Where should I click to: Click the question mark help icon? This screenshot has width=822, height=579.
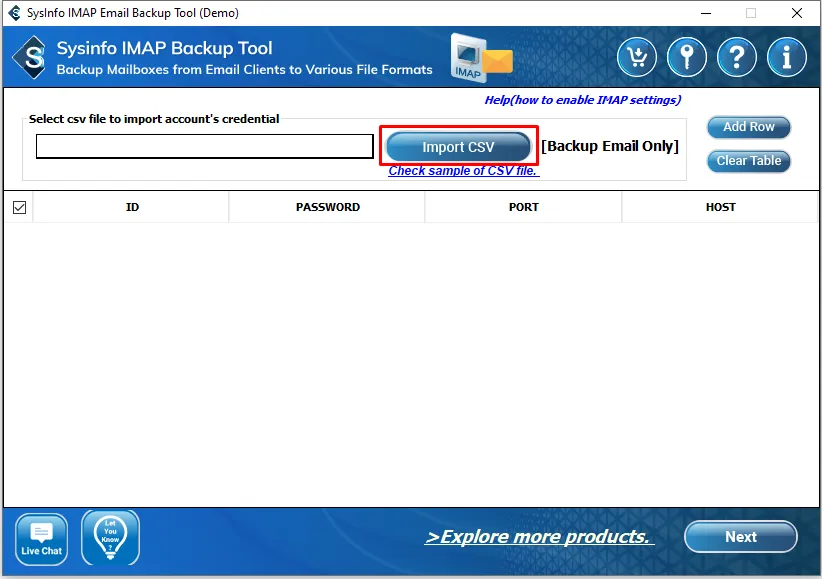(x=737, y=57)
